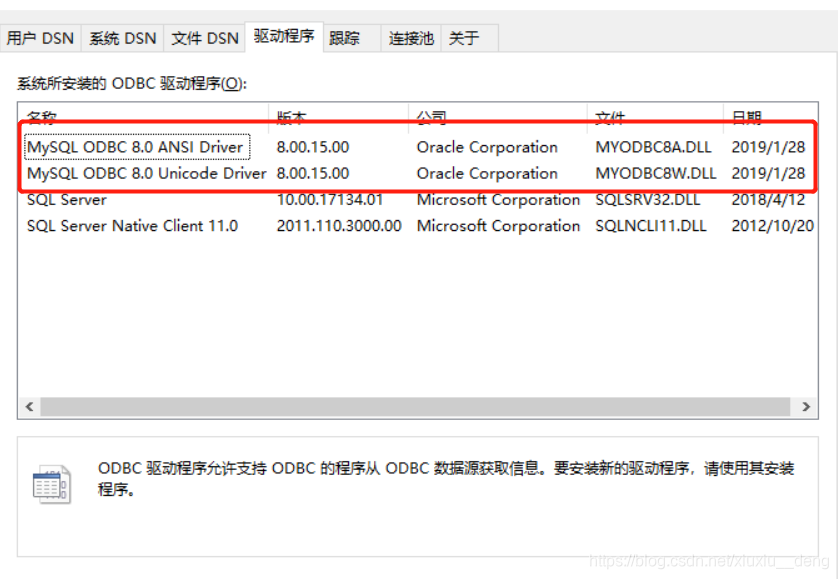Click the horizontal scrollbar thumb in driver list
Viewport: 838px width, 579px height.
(x=415, y=407)
